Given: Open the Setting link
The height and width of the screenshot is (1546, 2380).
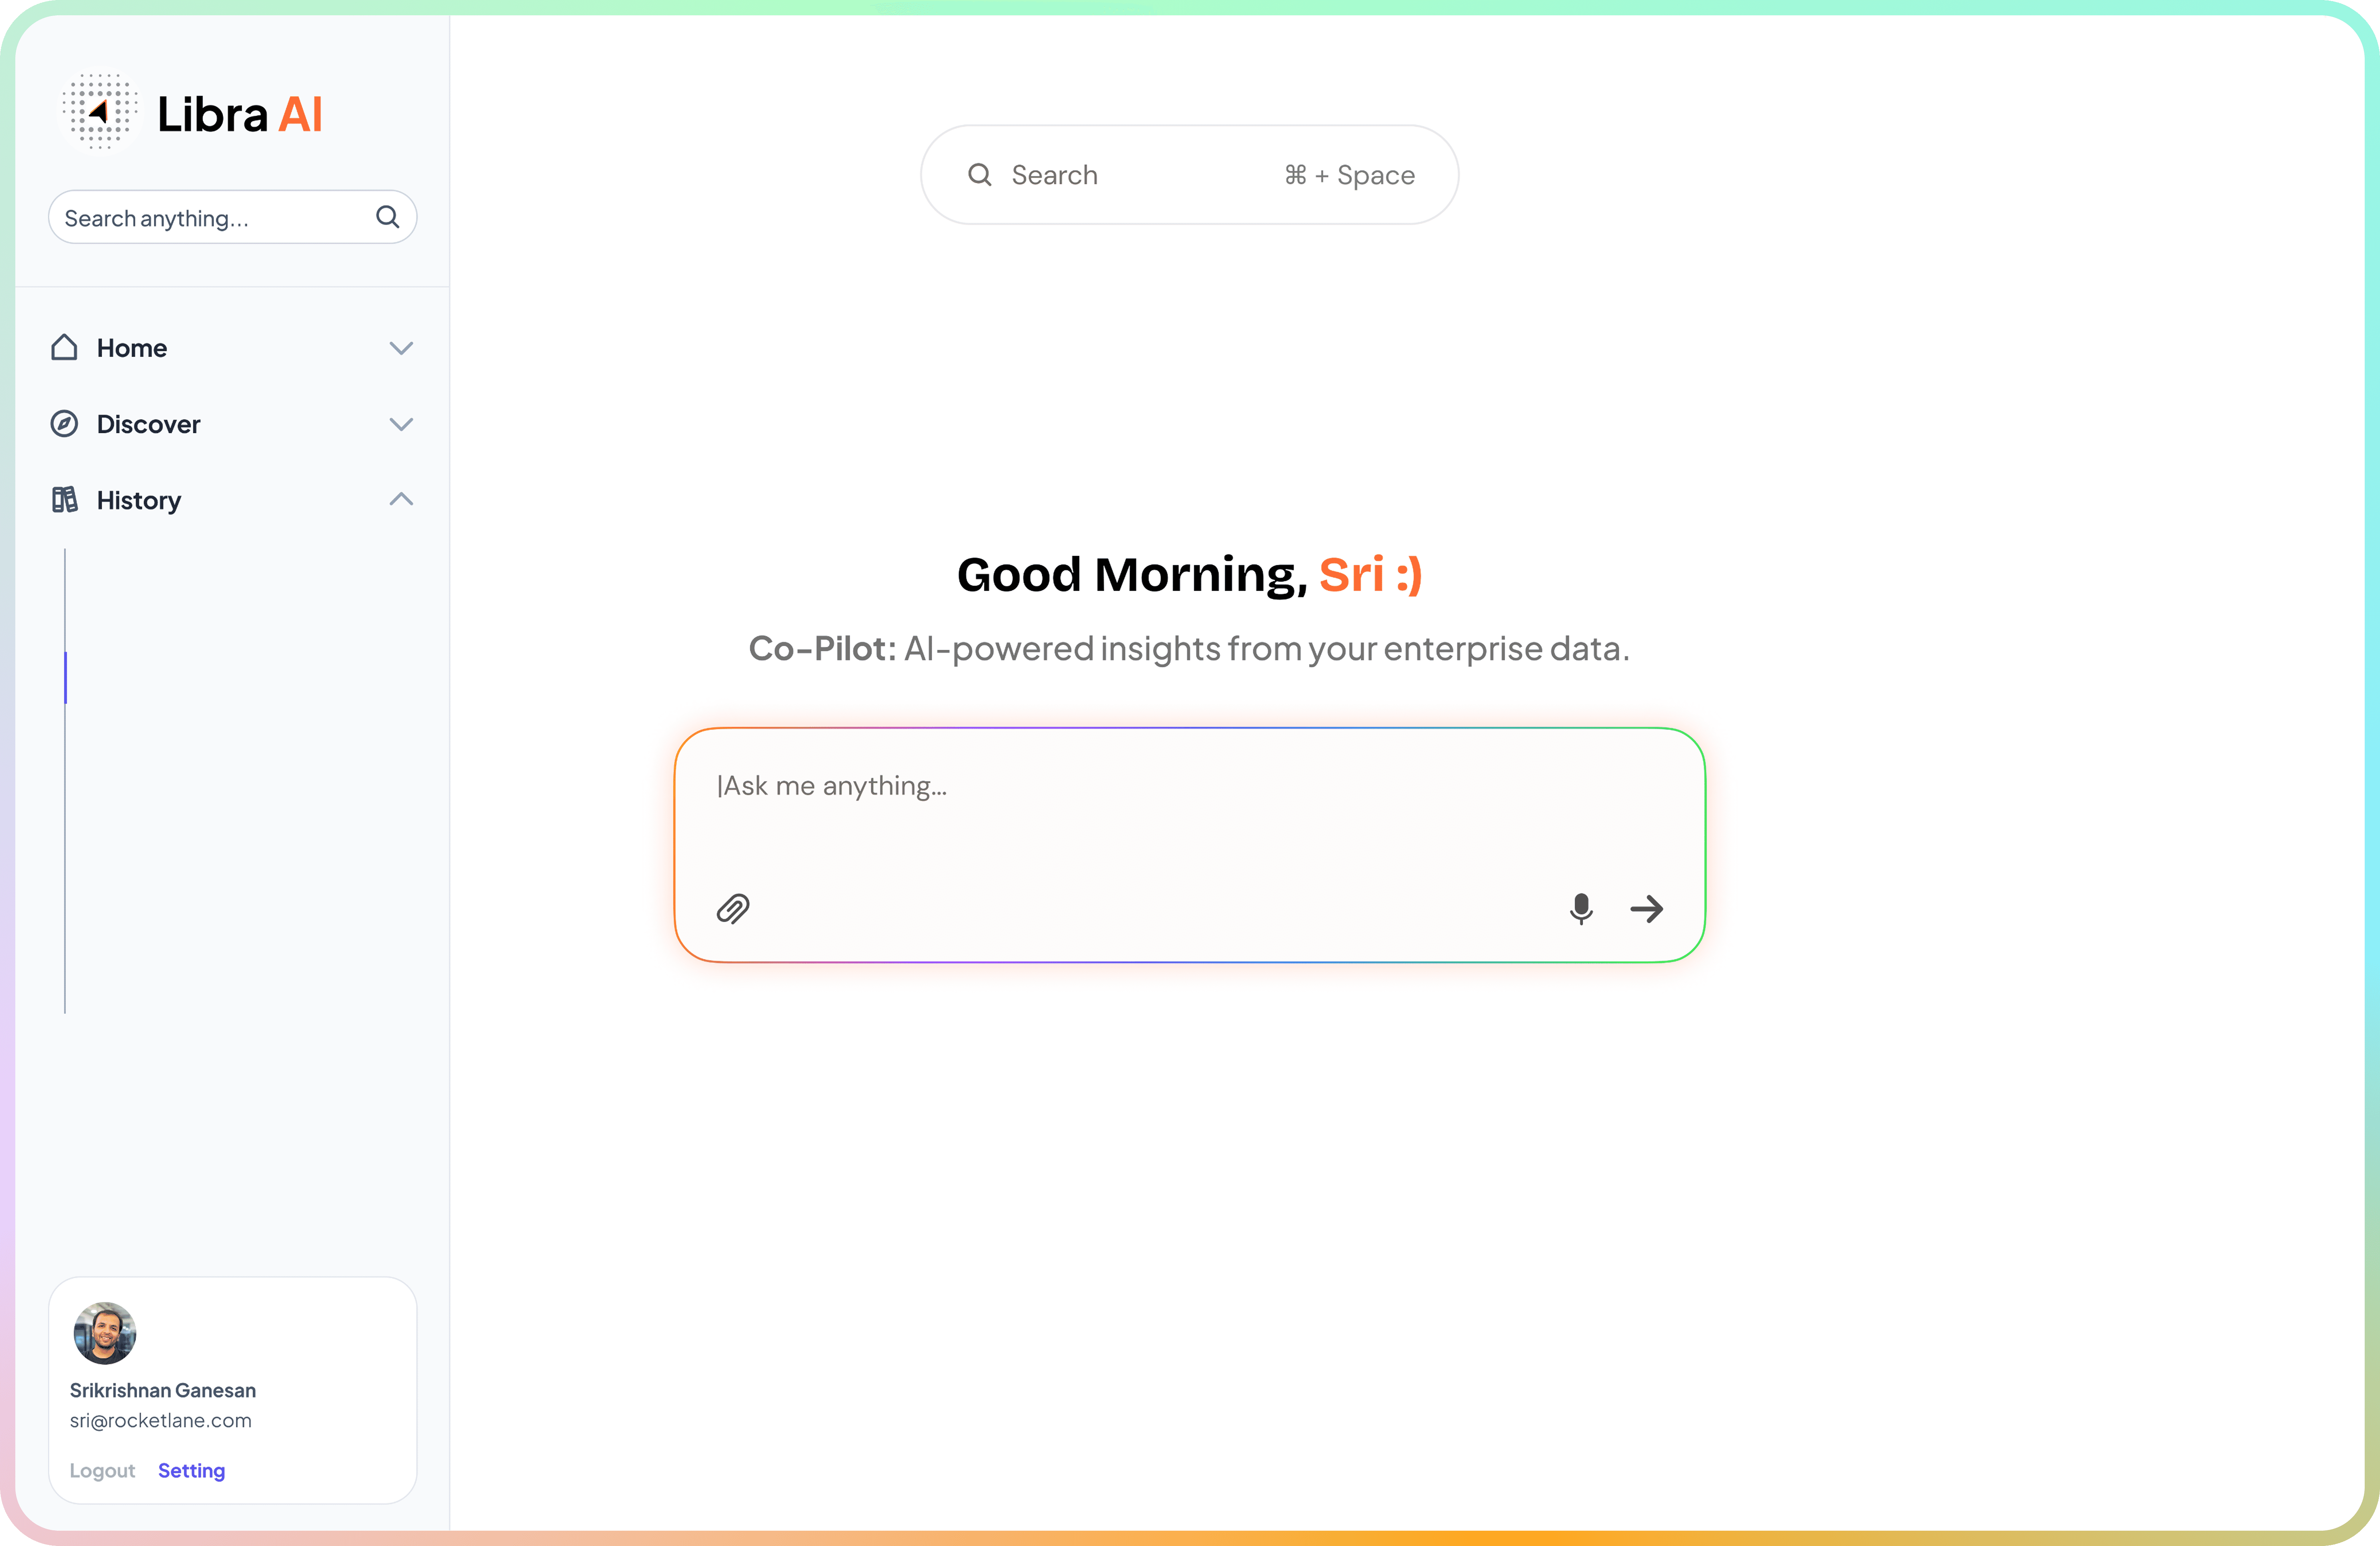Looking at the screenshot, I should [191, 1470].
